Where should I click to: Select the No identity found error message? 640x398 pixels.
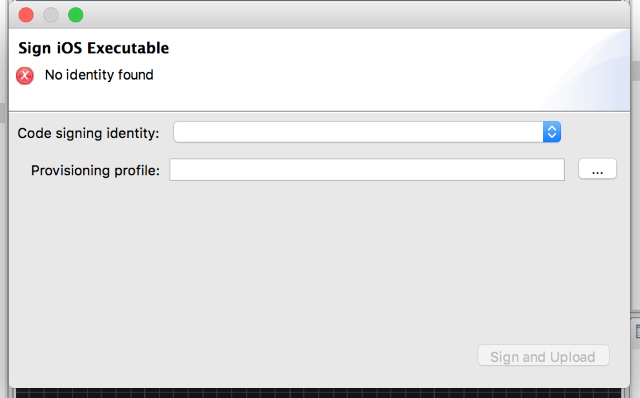click(x=99, y=75)
